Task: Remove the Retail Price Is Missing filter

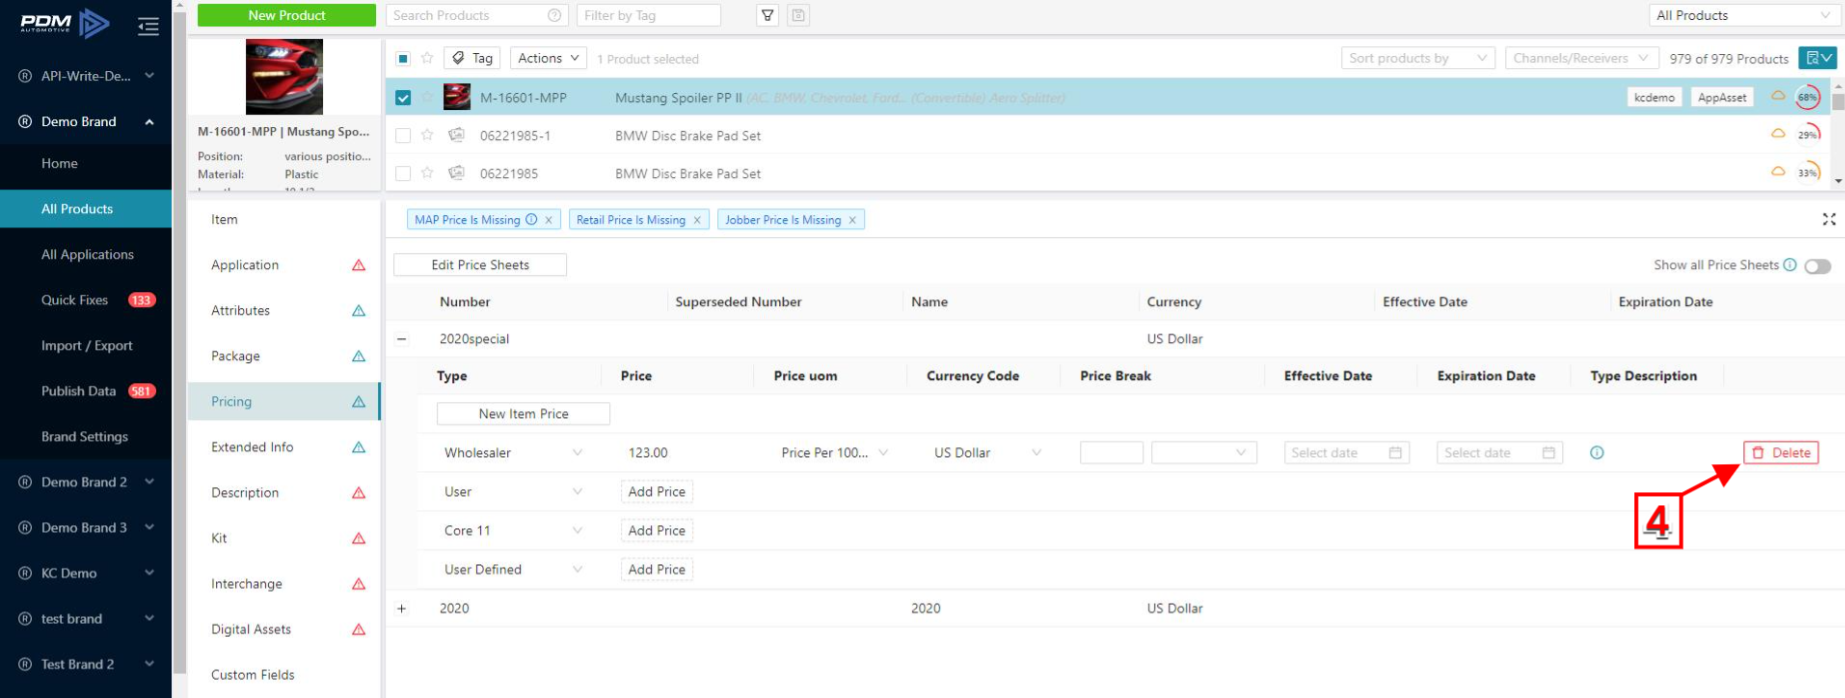Action: pos(697,220)
